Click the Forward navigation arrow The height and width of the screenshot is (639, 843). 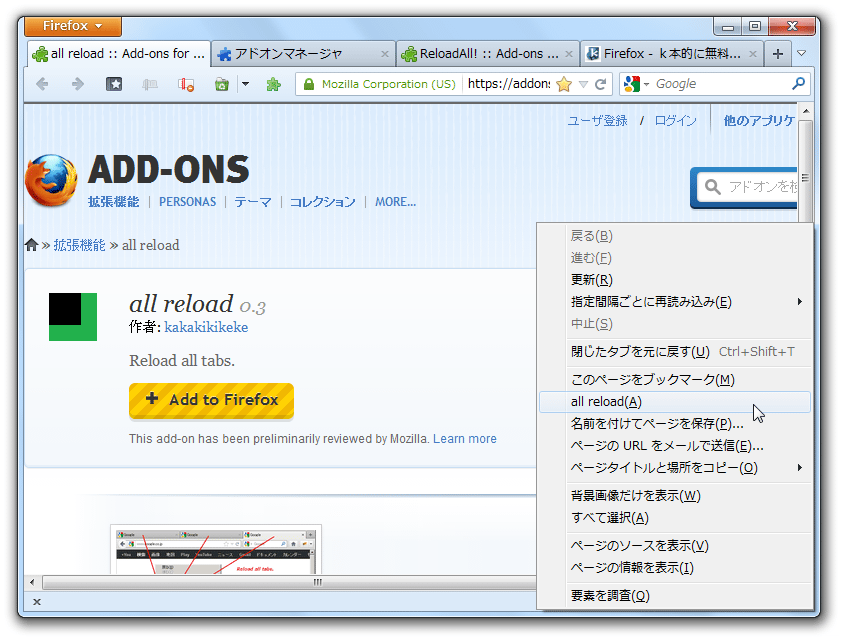(78, 84)
